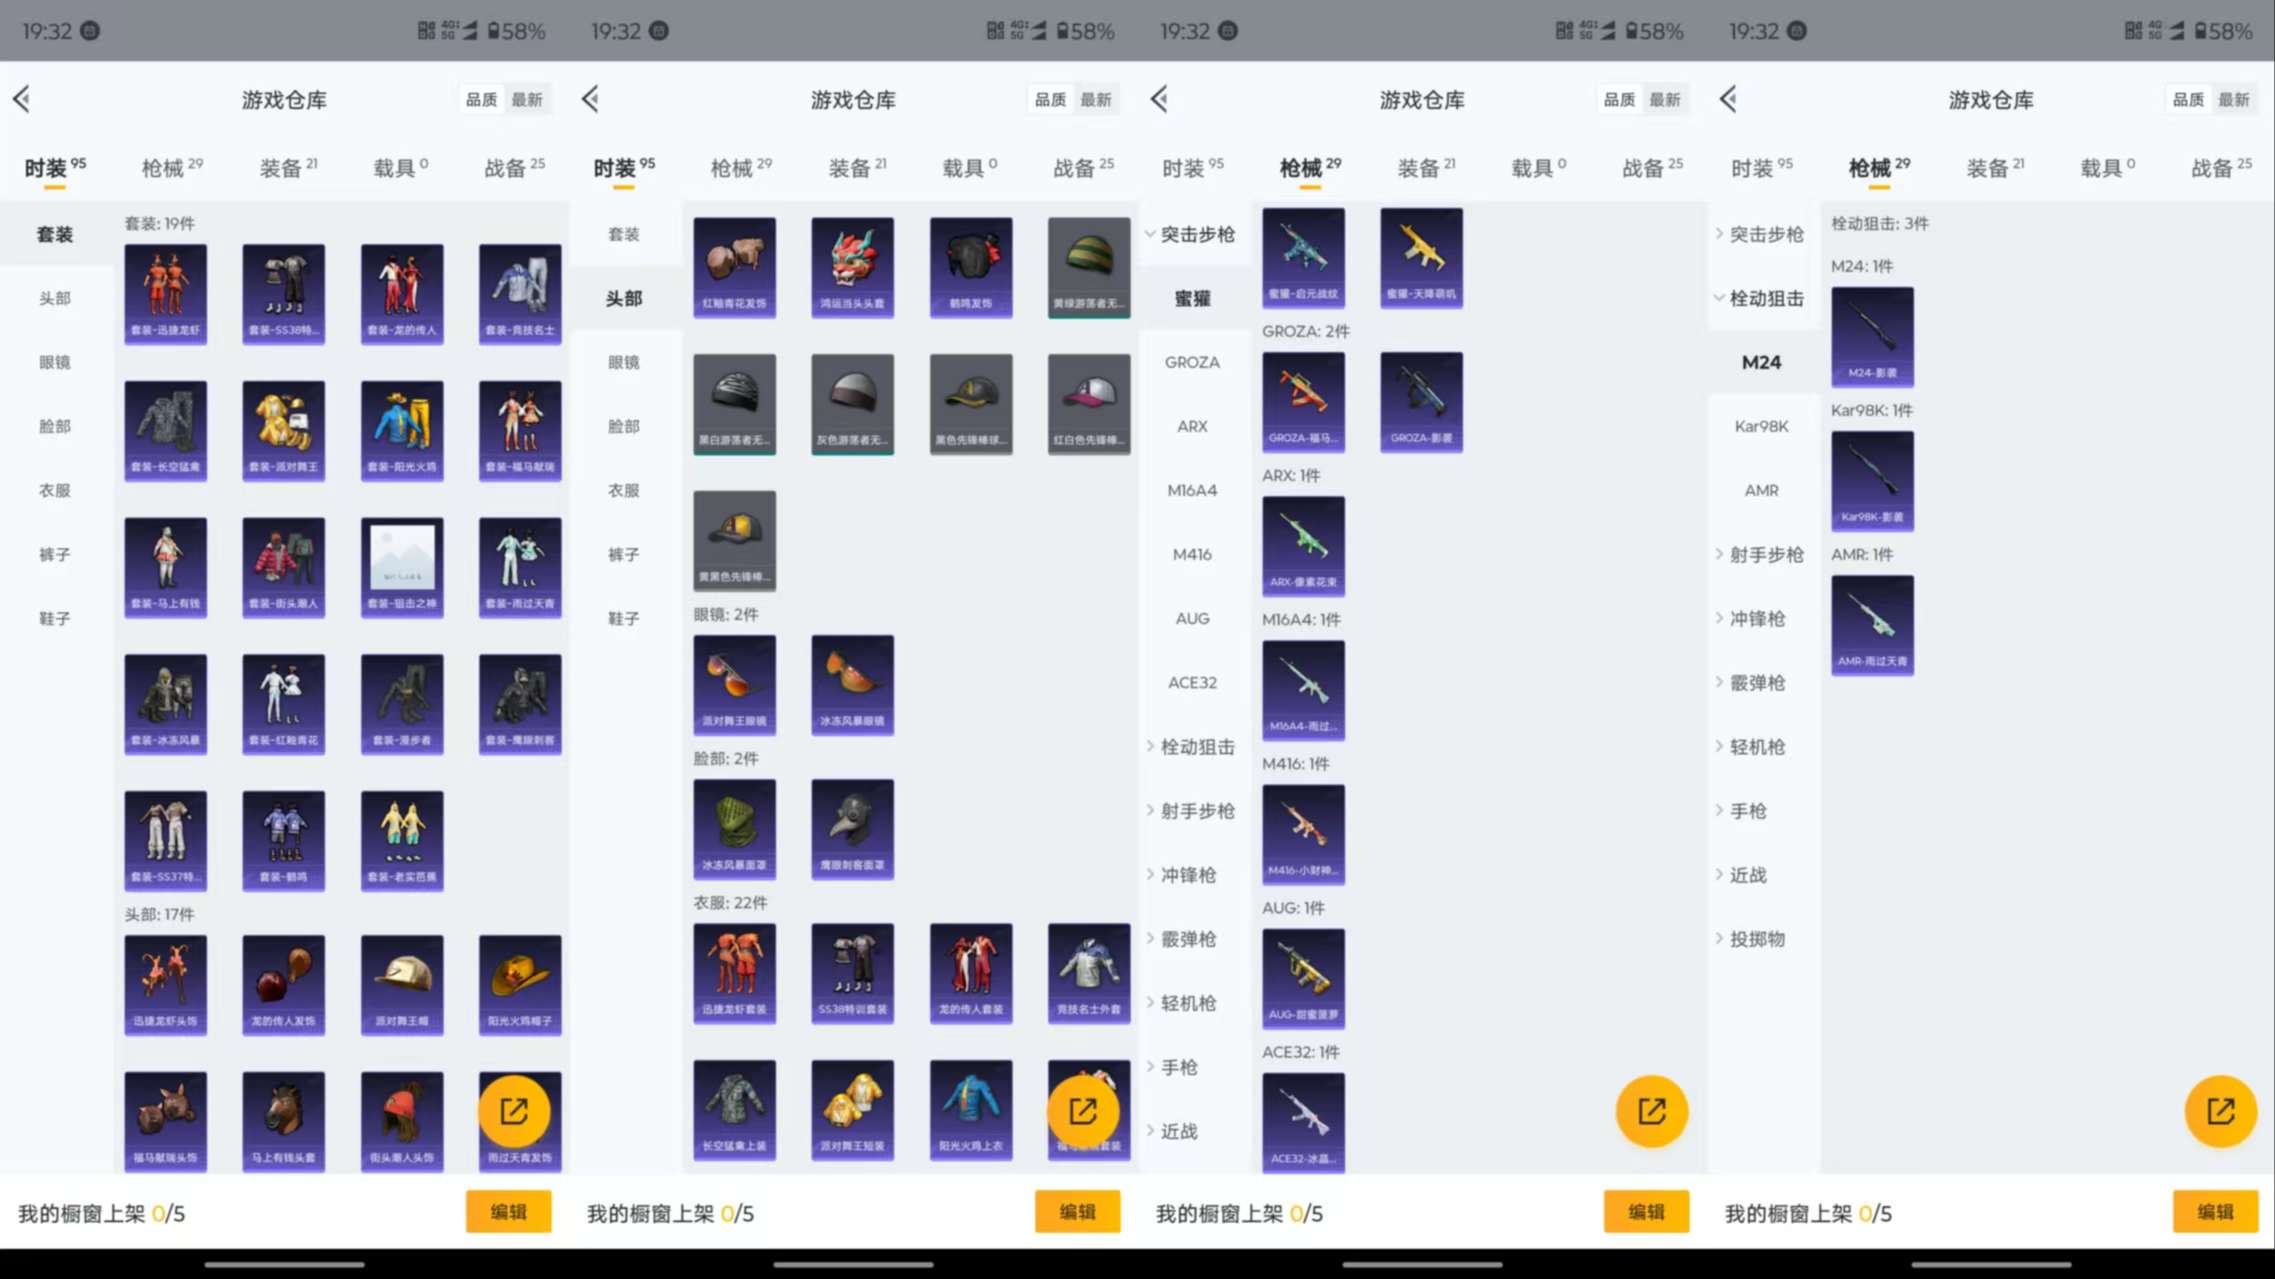Collapse the 栓动狙击 category
The height and width of the screenshot is (1279, 2275).
point(1762,298)
